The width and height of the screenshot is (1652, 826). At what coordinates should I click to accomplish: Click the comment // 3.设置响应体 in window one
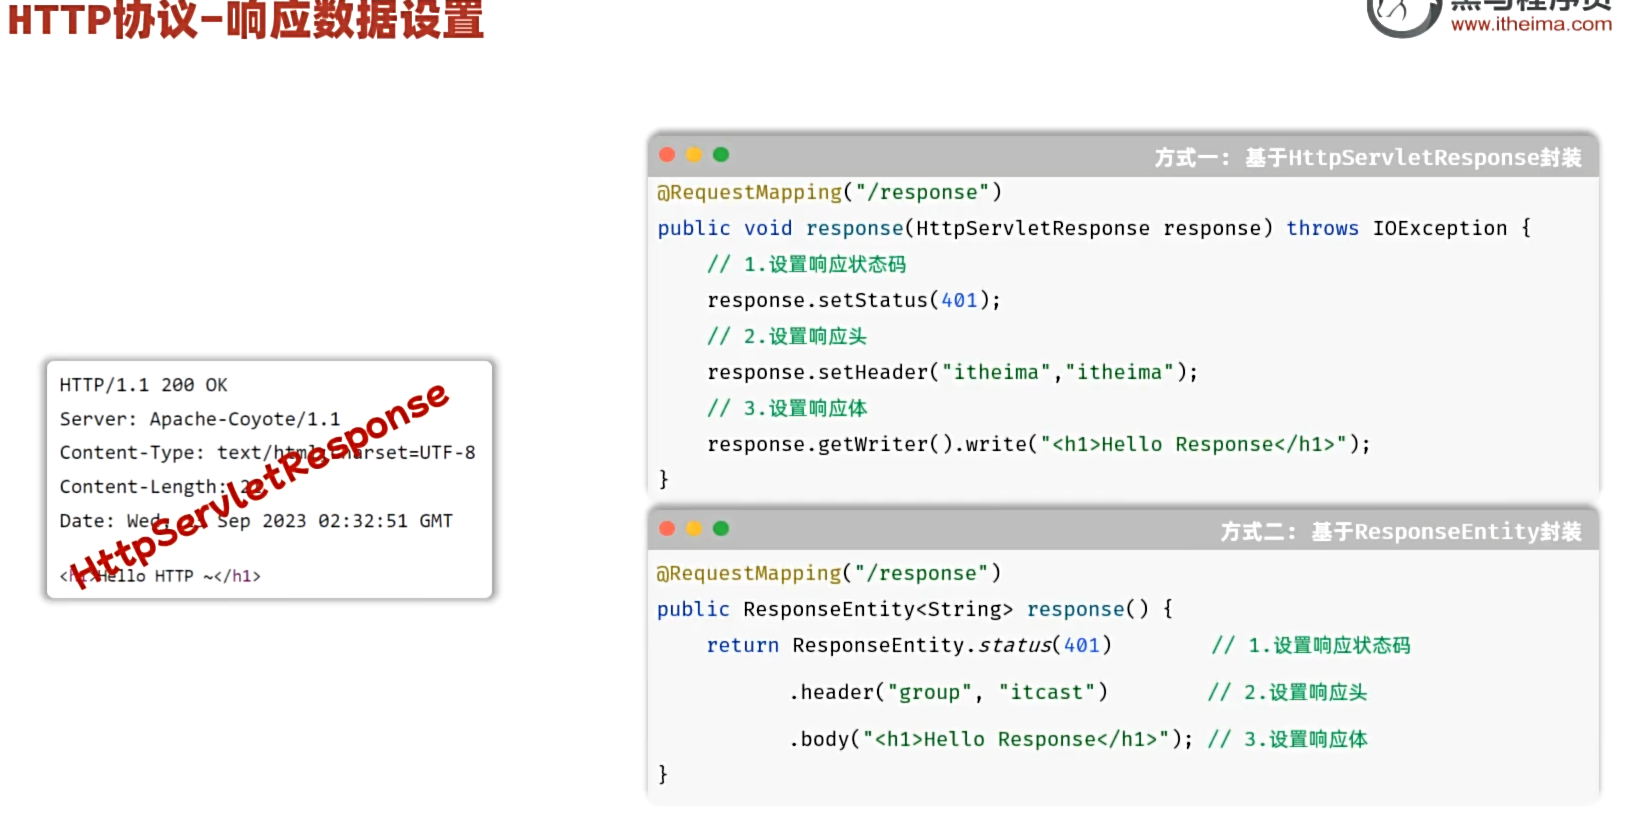pos(787,408)
